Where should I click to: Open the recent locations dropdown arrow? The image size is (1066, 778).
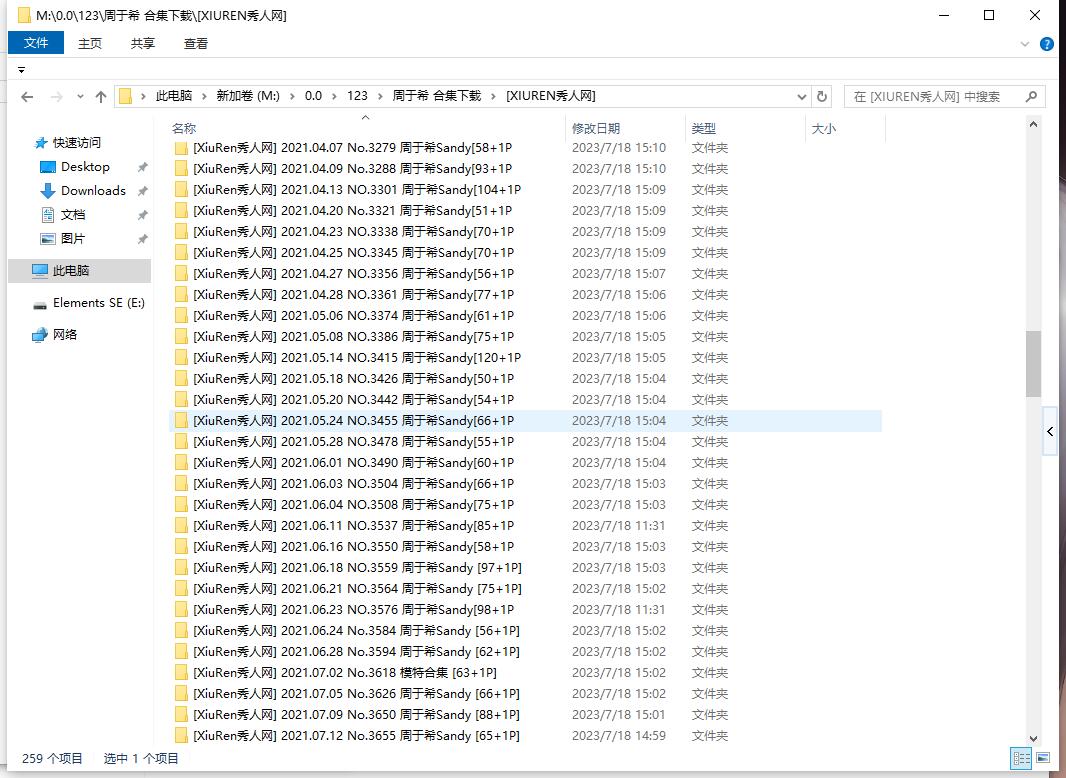[78, 97]
